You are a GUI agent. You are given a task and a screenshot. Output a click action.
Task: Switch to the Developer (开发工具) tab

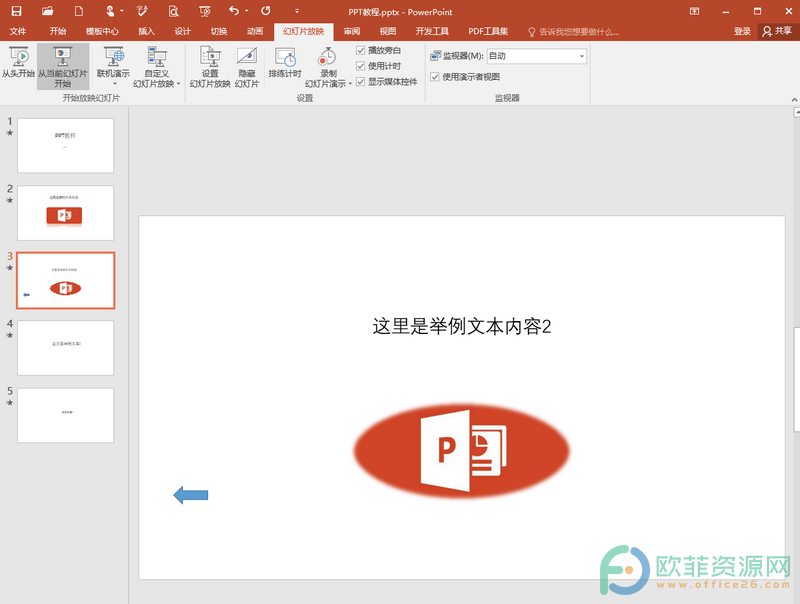coord(432,32)
